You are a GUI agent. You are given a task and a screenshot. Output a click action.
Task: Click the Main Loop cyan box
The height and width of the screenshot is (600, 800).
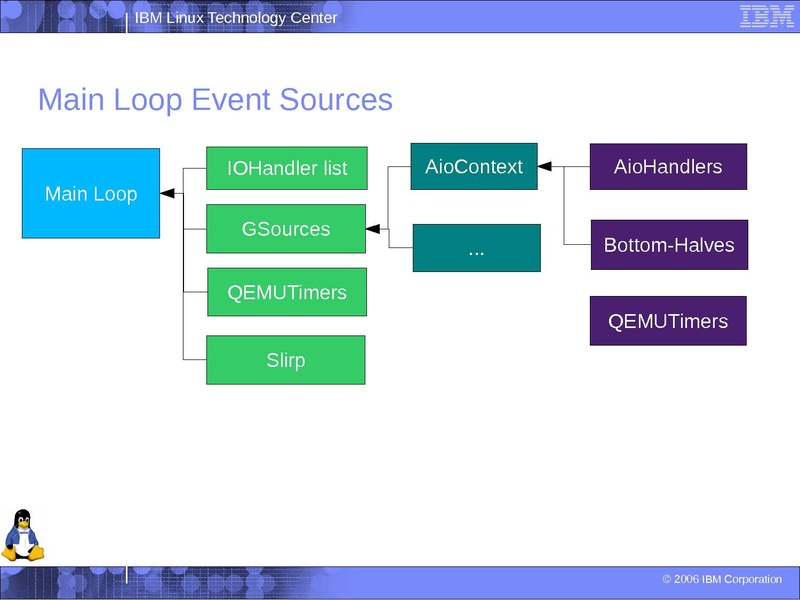(x=91, y=195)
